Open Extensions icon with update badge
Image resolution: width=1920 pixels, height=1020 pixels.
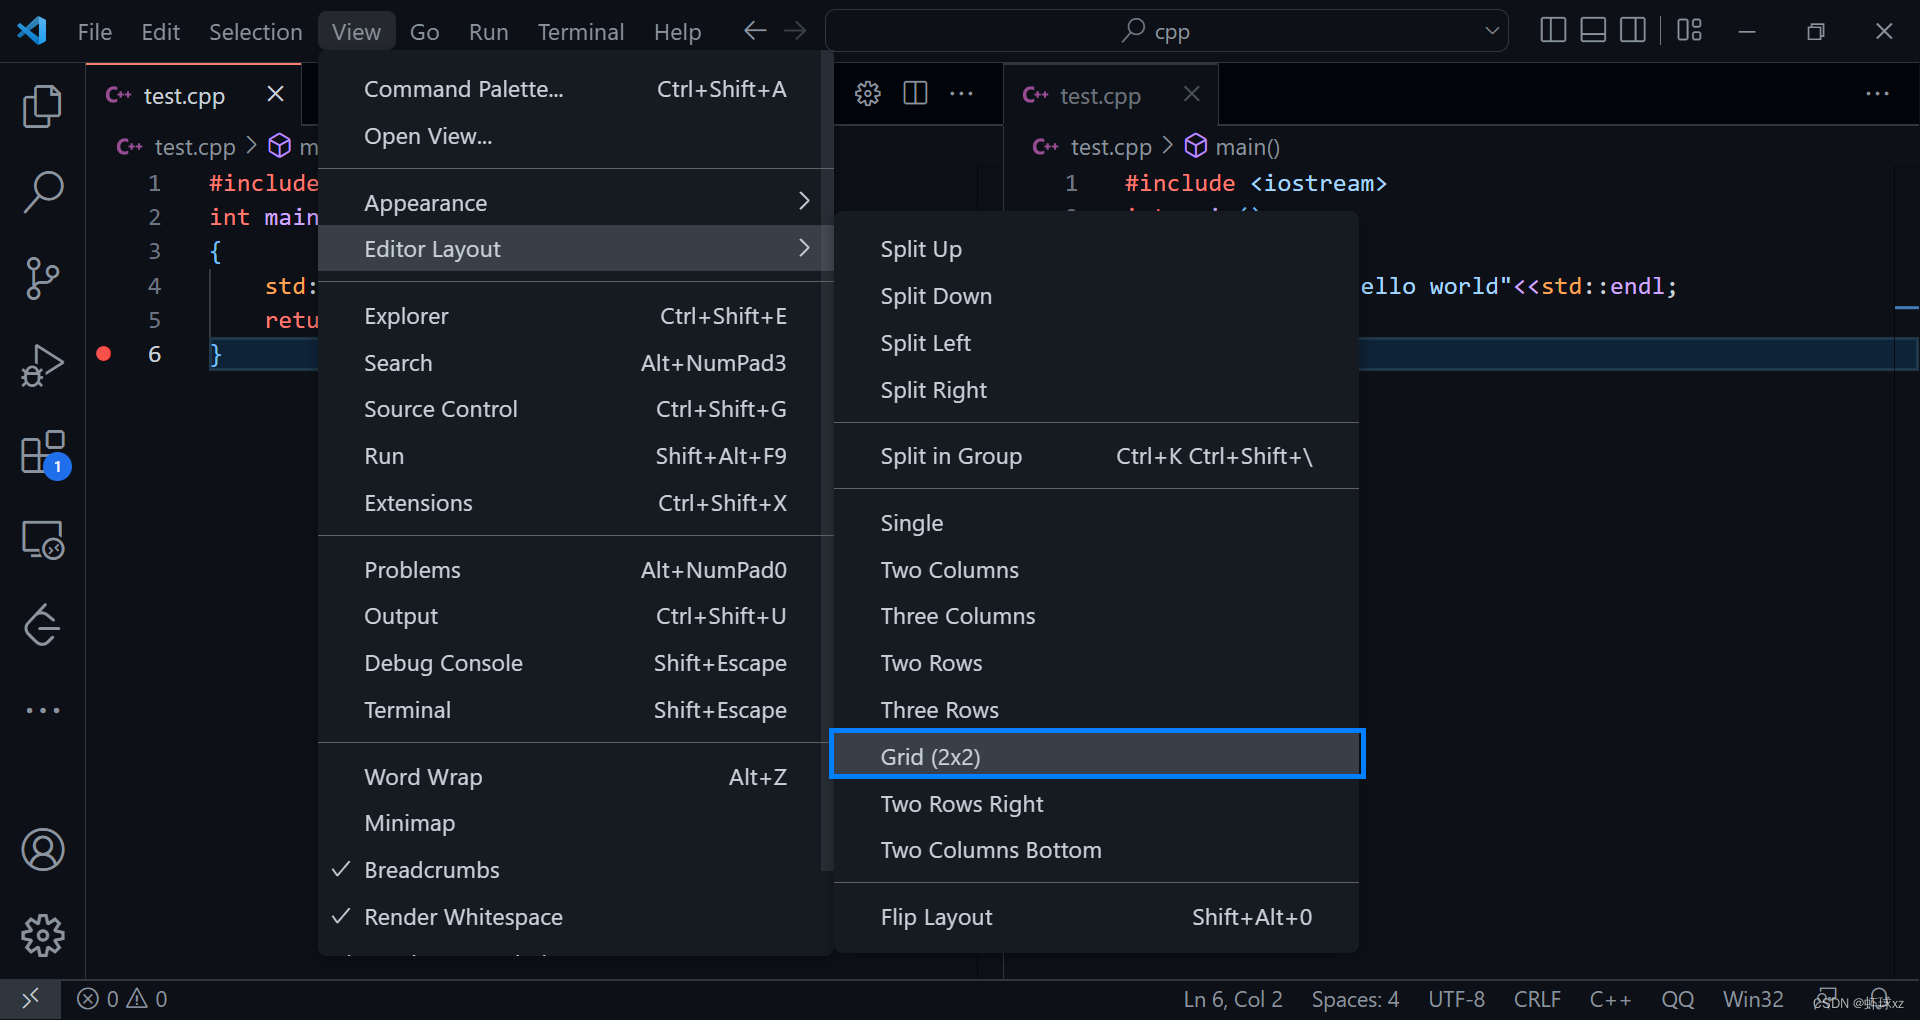click(x=44, y=454)
